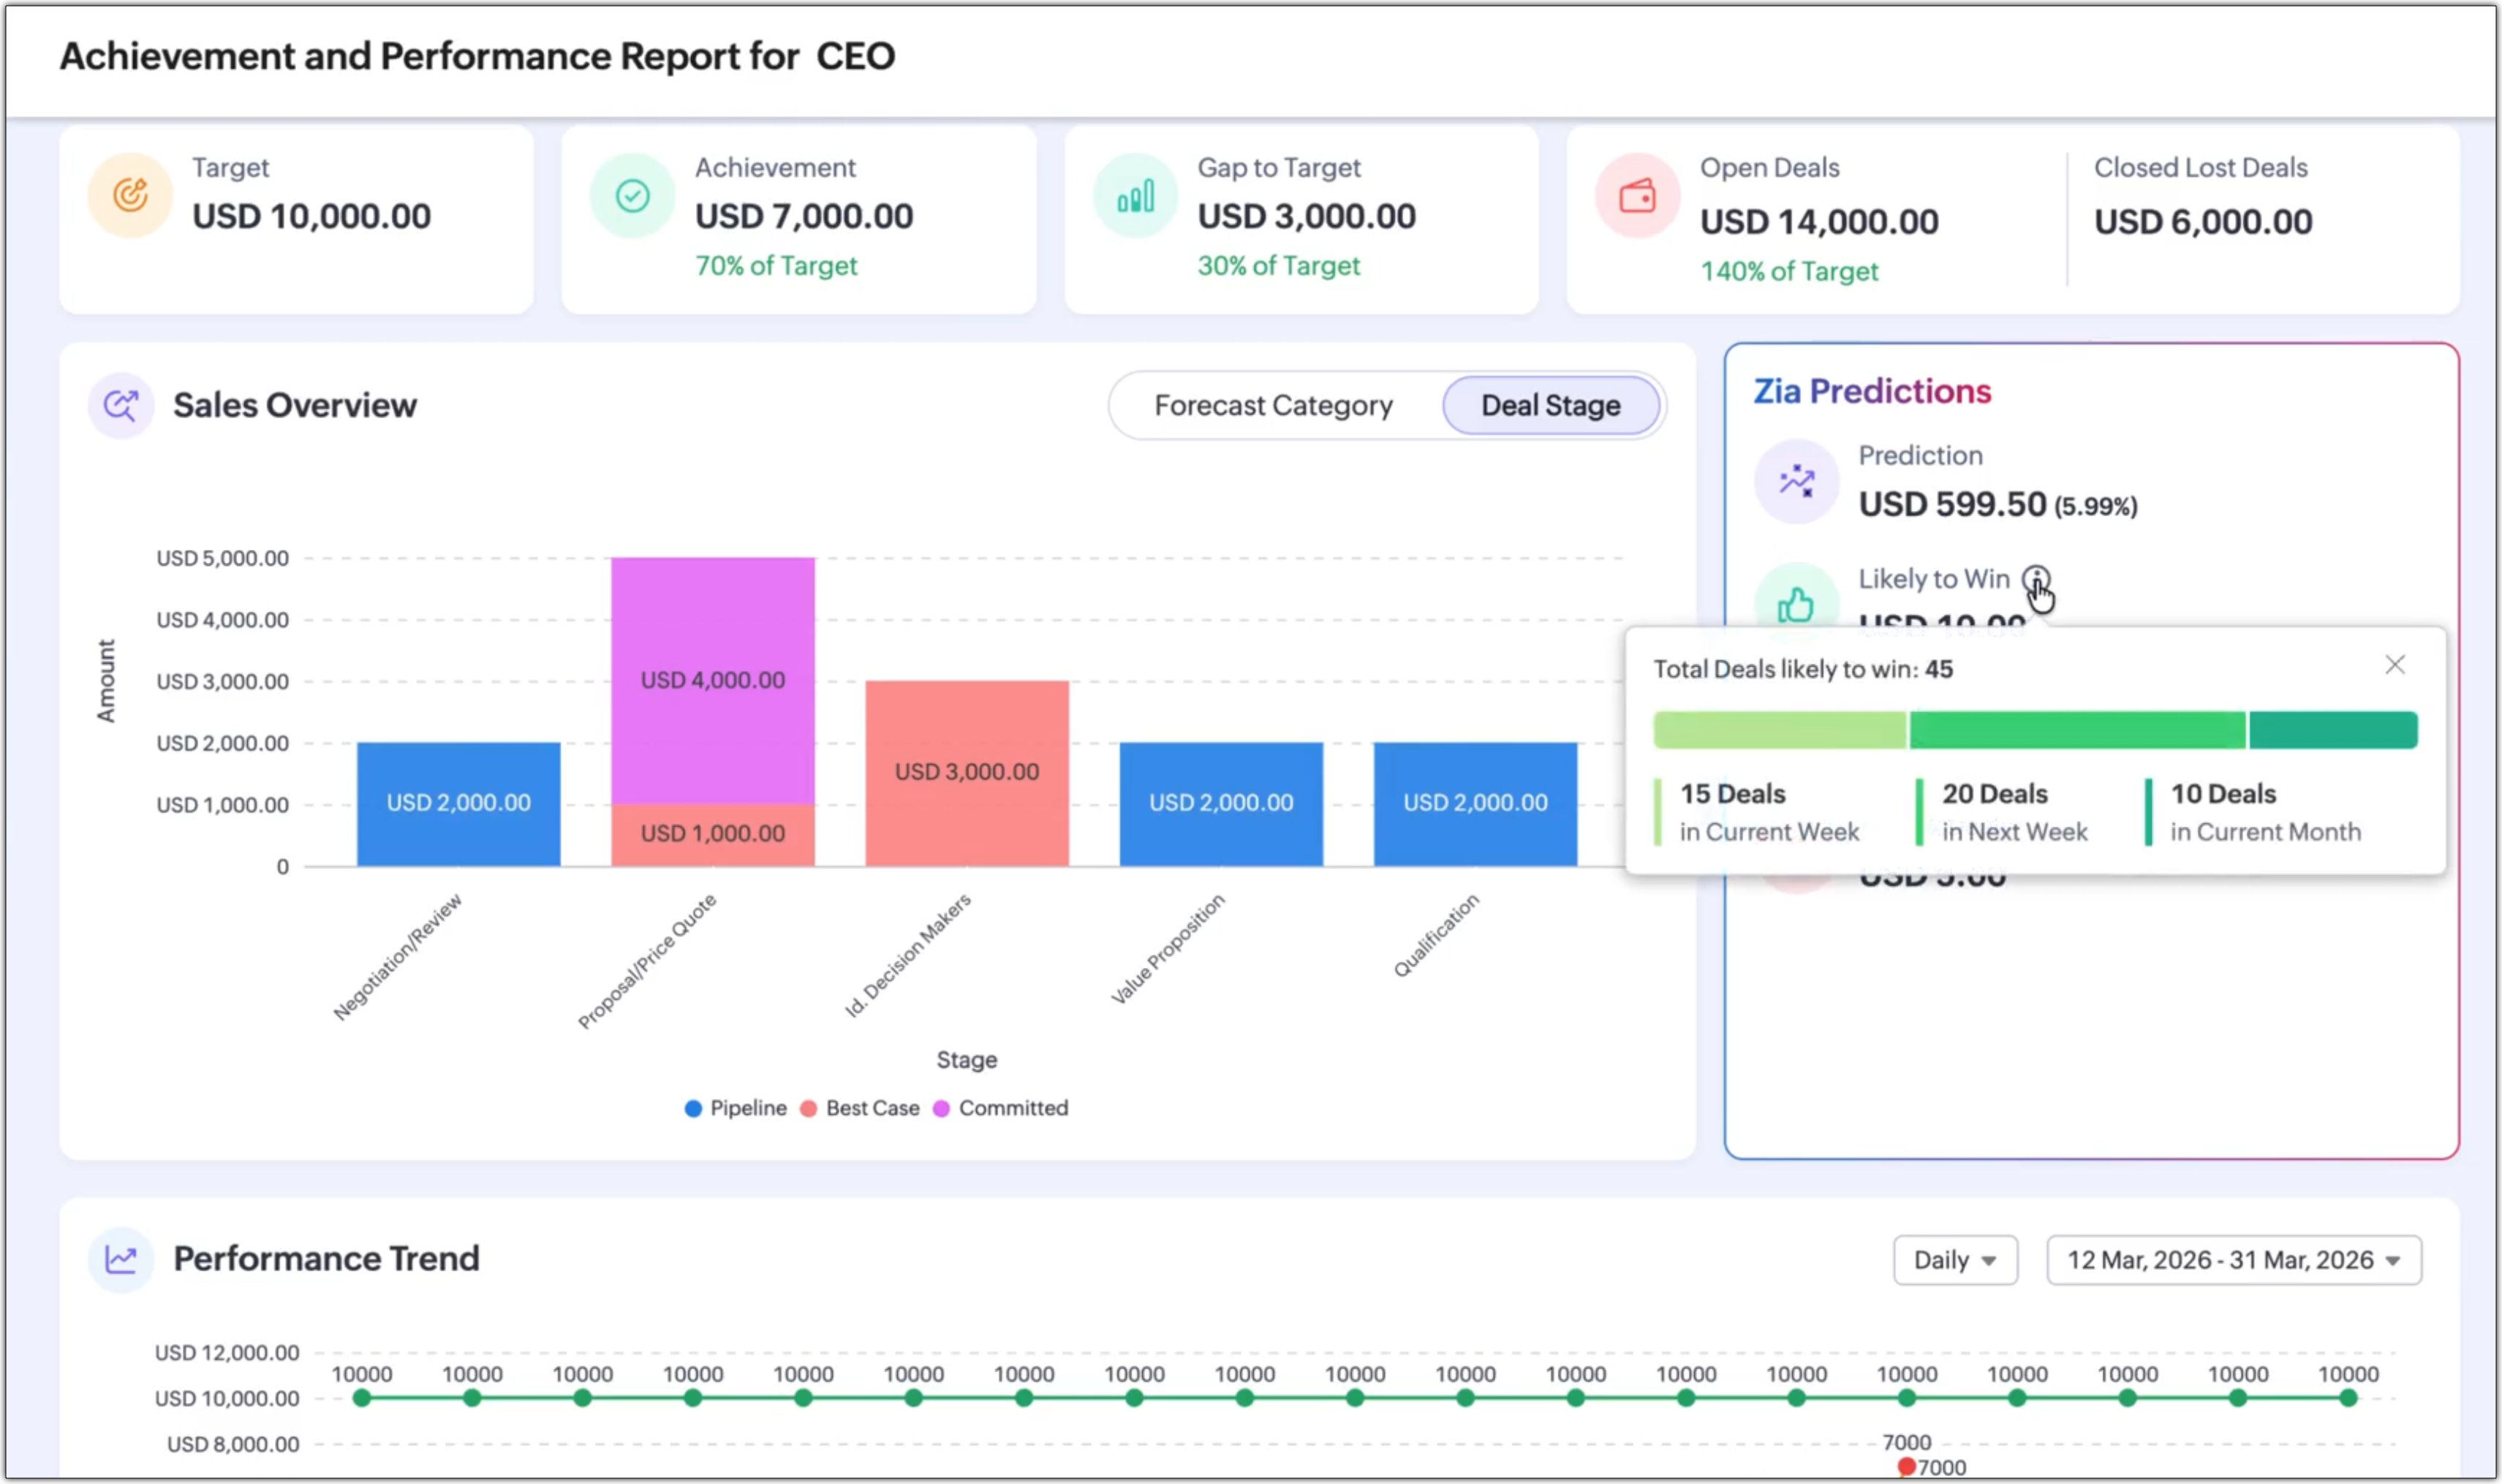
Task: Click the Target bullseye icon
Action: 130,195
